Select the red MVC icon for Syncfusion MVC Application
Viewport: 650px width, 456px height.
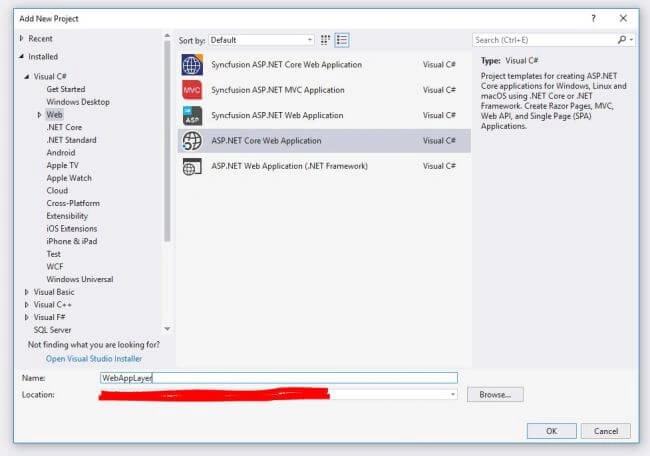click(x=192, y=90)
